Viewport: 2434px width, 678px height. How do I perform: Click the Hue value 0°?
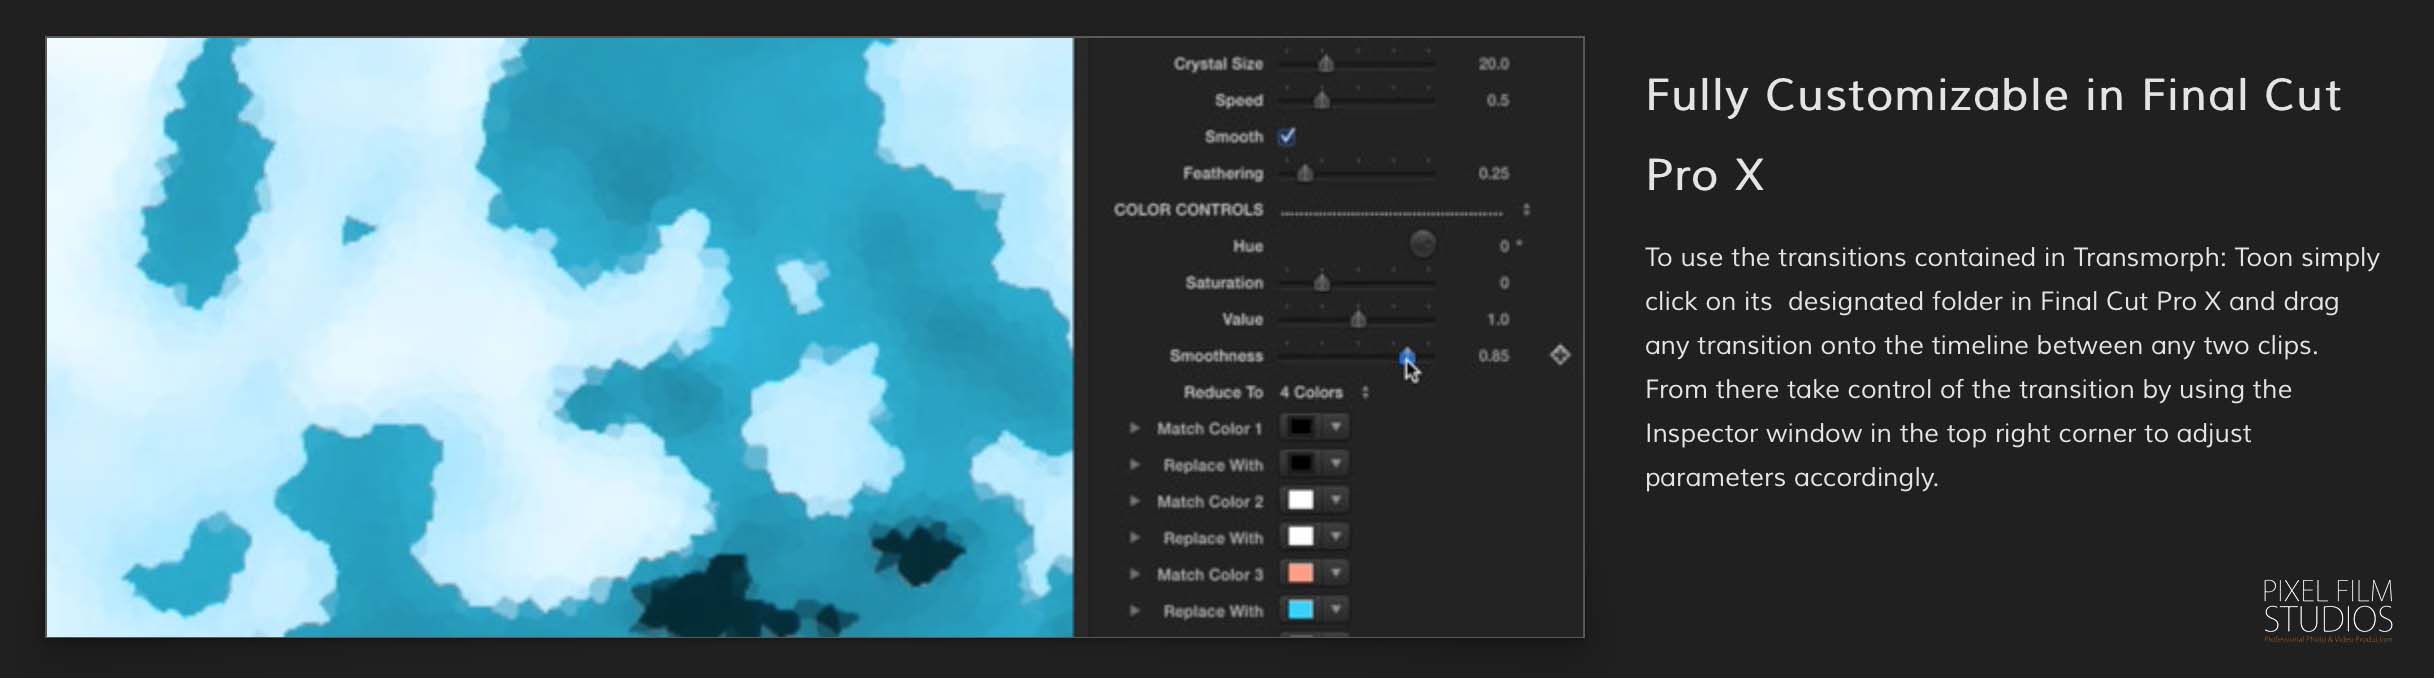[x=1509, y=246]
